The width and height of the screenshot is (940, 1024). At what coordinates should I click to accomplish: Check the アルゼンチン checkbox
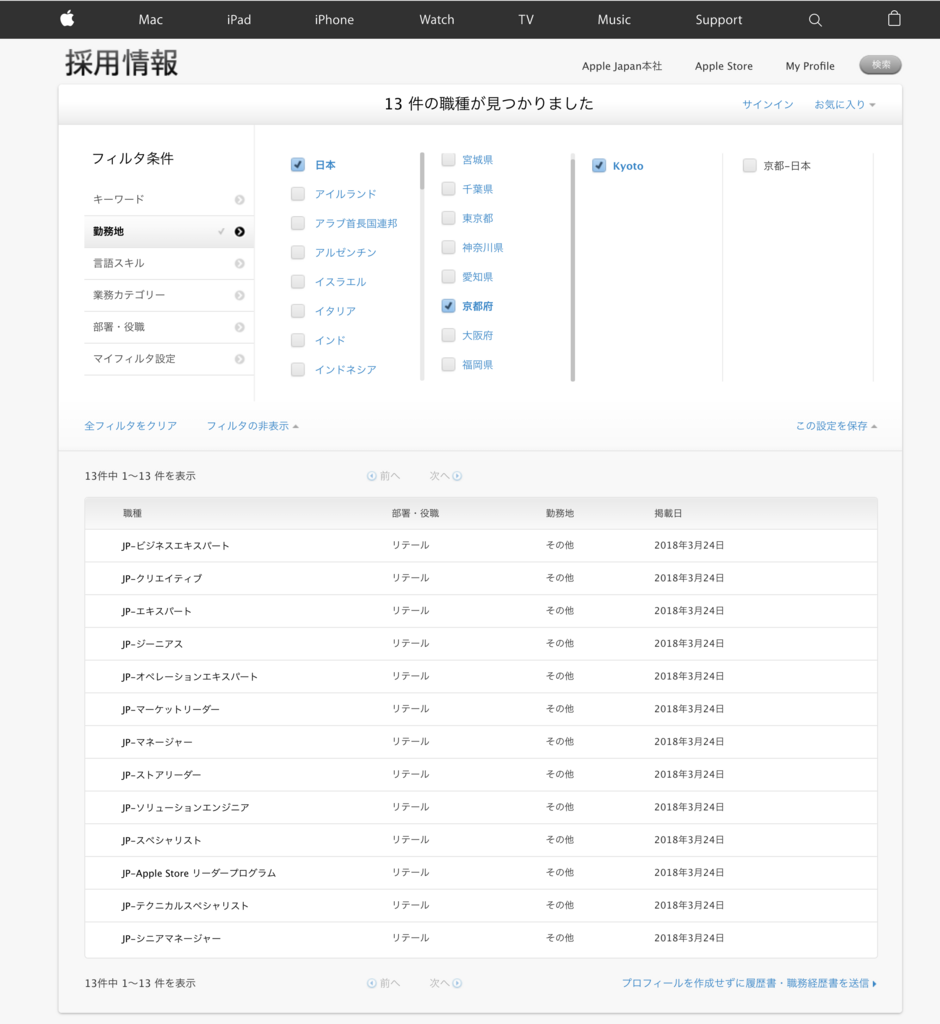coord(298,252)
